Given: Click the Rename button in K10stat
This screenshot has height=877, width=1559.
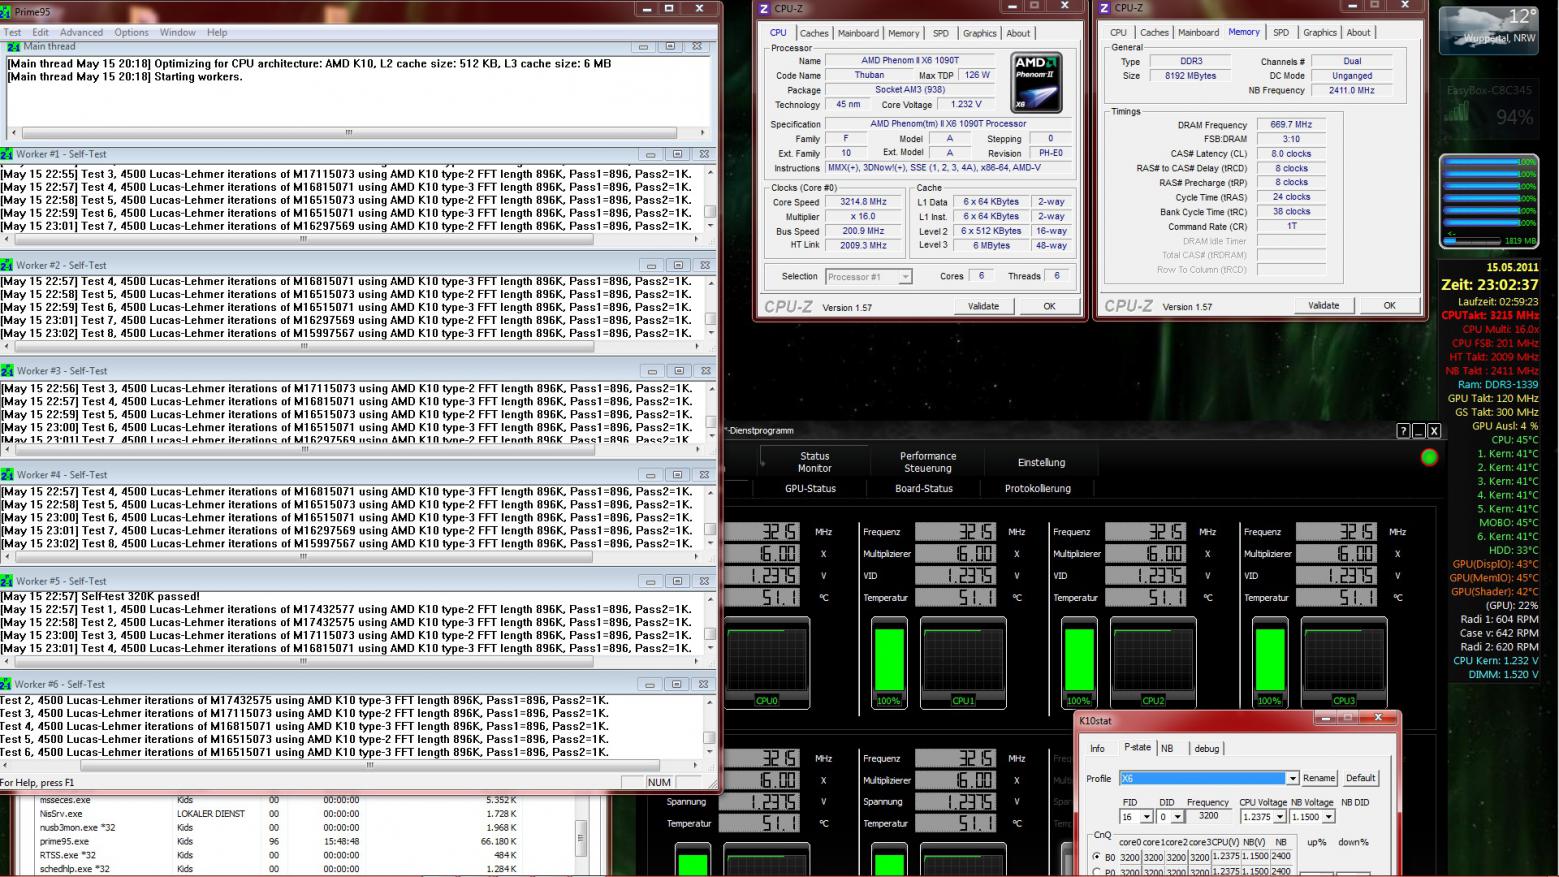Looking at the screenshot, I should coord(1318,778).
